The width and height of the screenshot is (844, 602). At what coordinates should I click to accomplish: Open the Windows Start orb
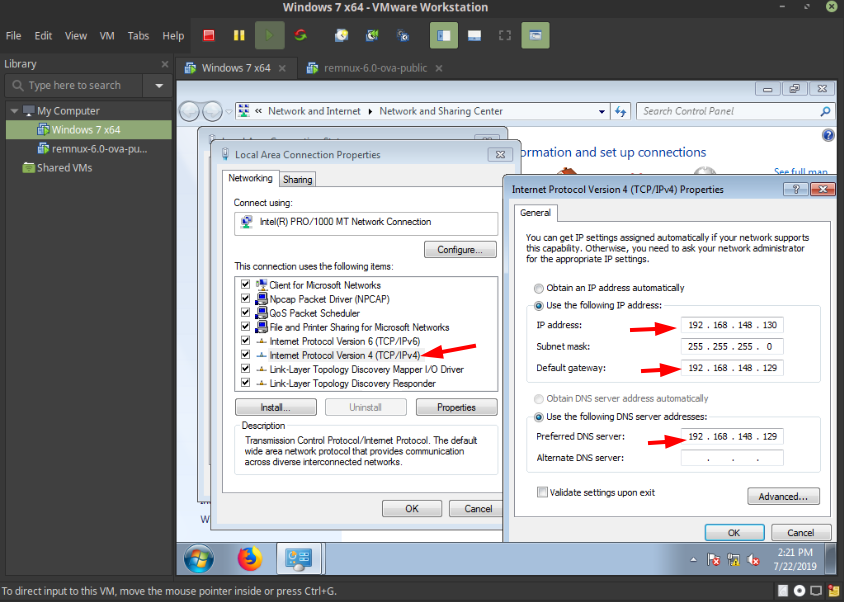(x=199, y=559)
